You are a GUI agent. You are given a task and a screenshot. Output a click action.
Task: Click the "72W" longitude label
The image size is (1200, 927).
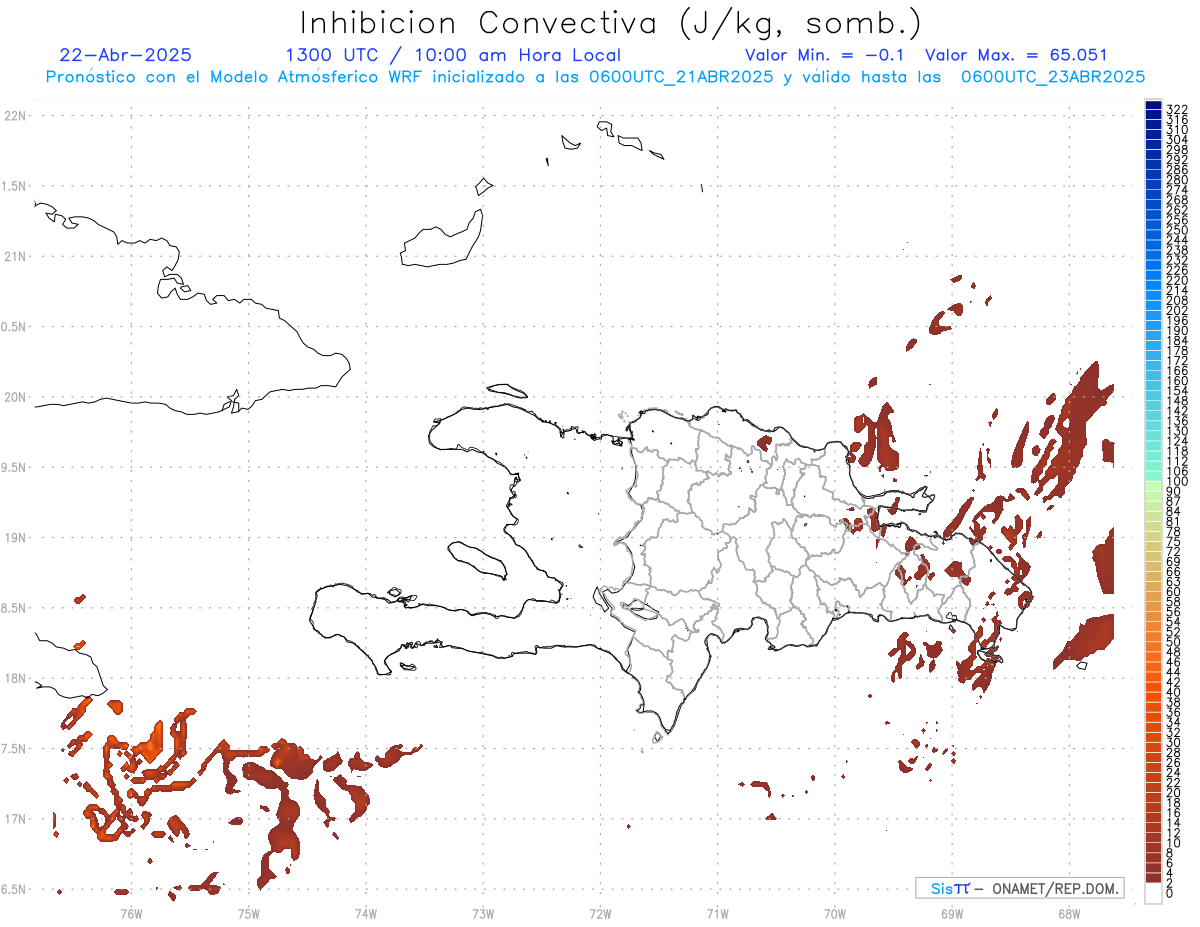coord(600,914)
